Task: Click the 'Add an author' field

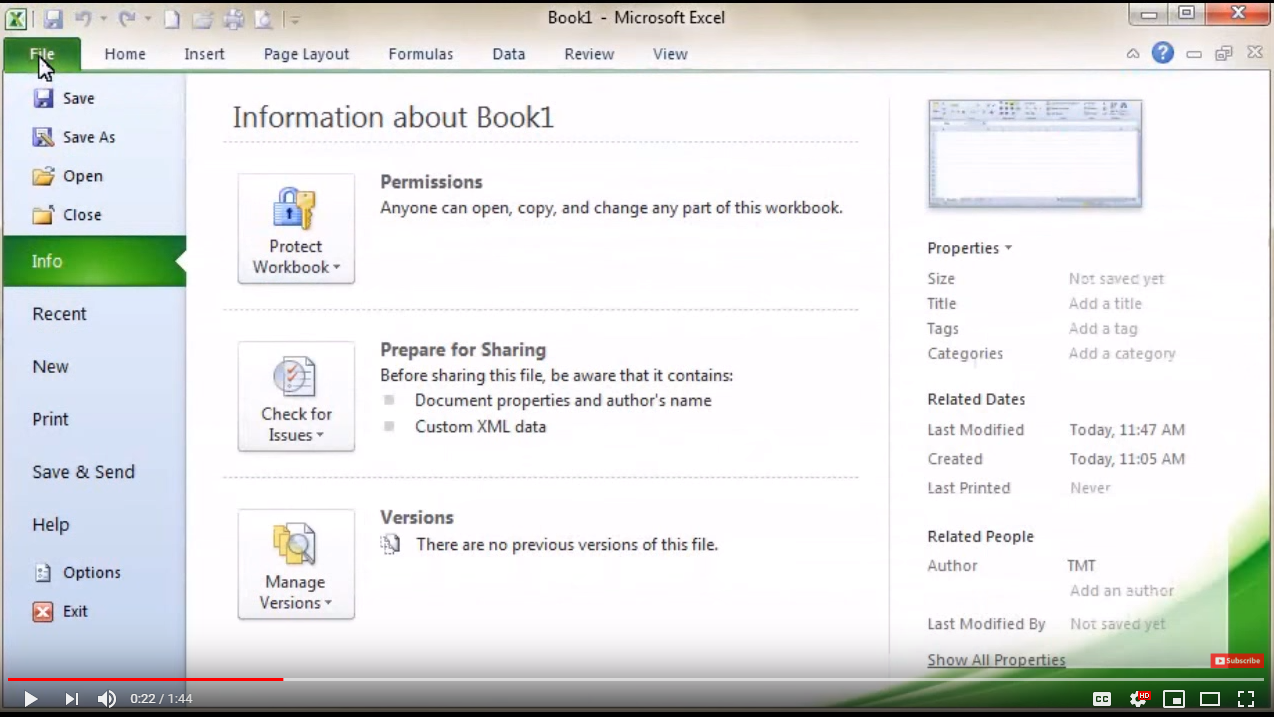Action: click(1122, 591)
